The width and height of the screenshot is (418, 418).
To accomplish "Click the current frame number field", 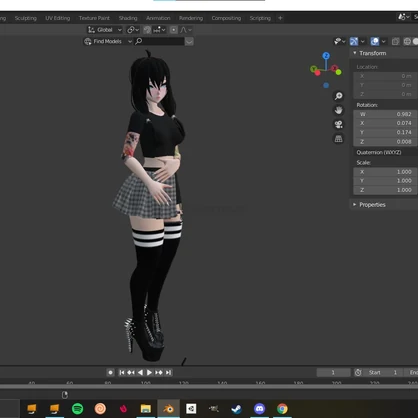I will click(333, 372).
